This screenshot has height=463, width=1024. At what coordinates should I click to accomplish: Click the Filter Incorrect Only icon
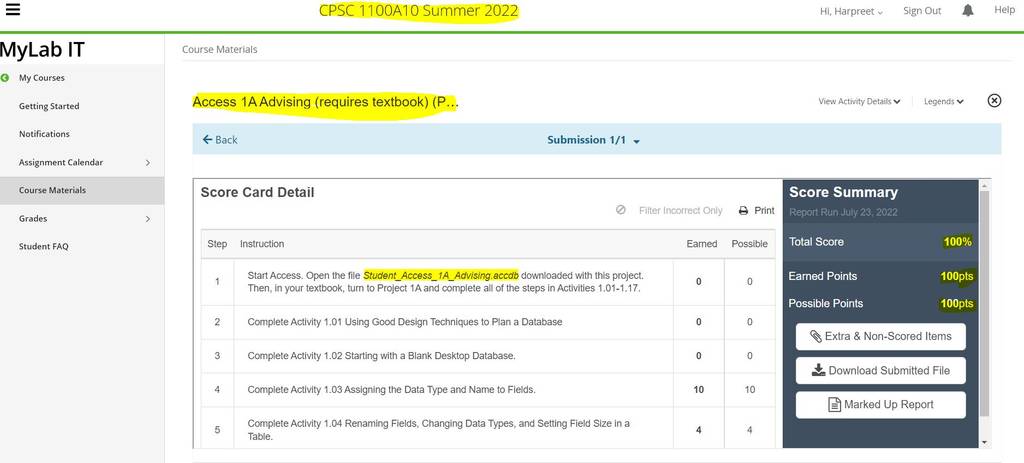[x=620, y=210]
